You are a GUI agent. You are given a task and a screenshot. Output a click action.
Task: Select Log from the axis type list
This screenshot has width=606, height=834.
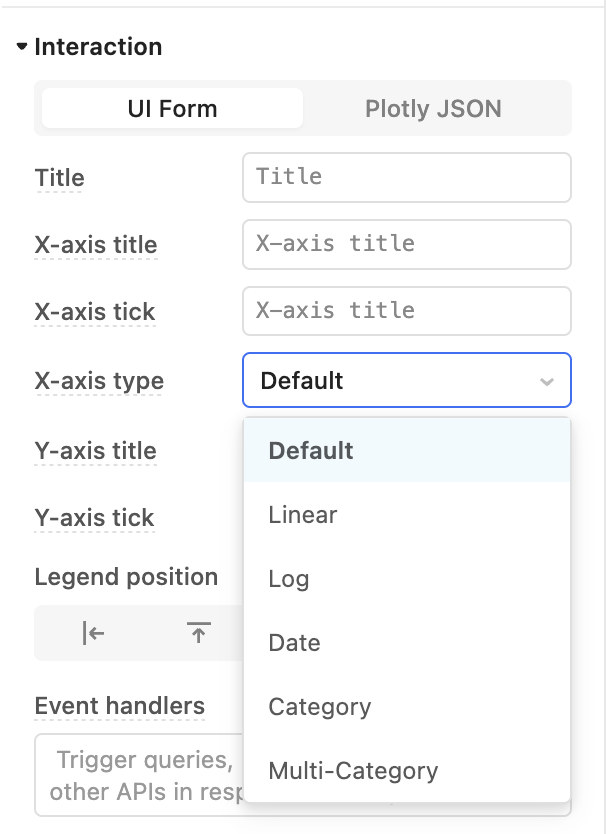(x=407, y=579)
